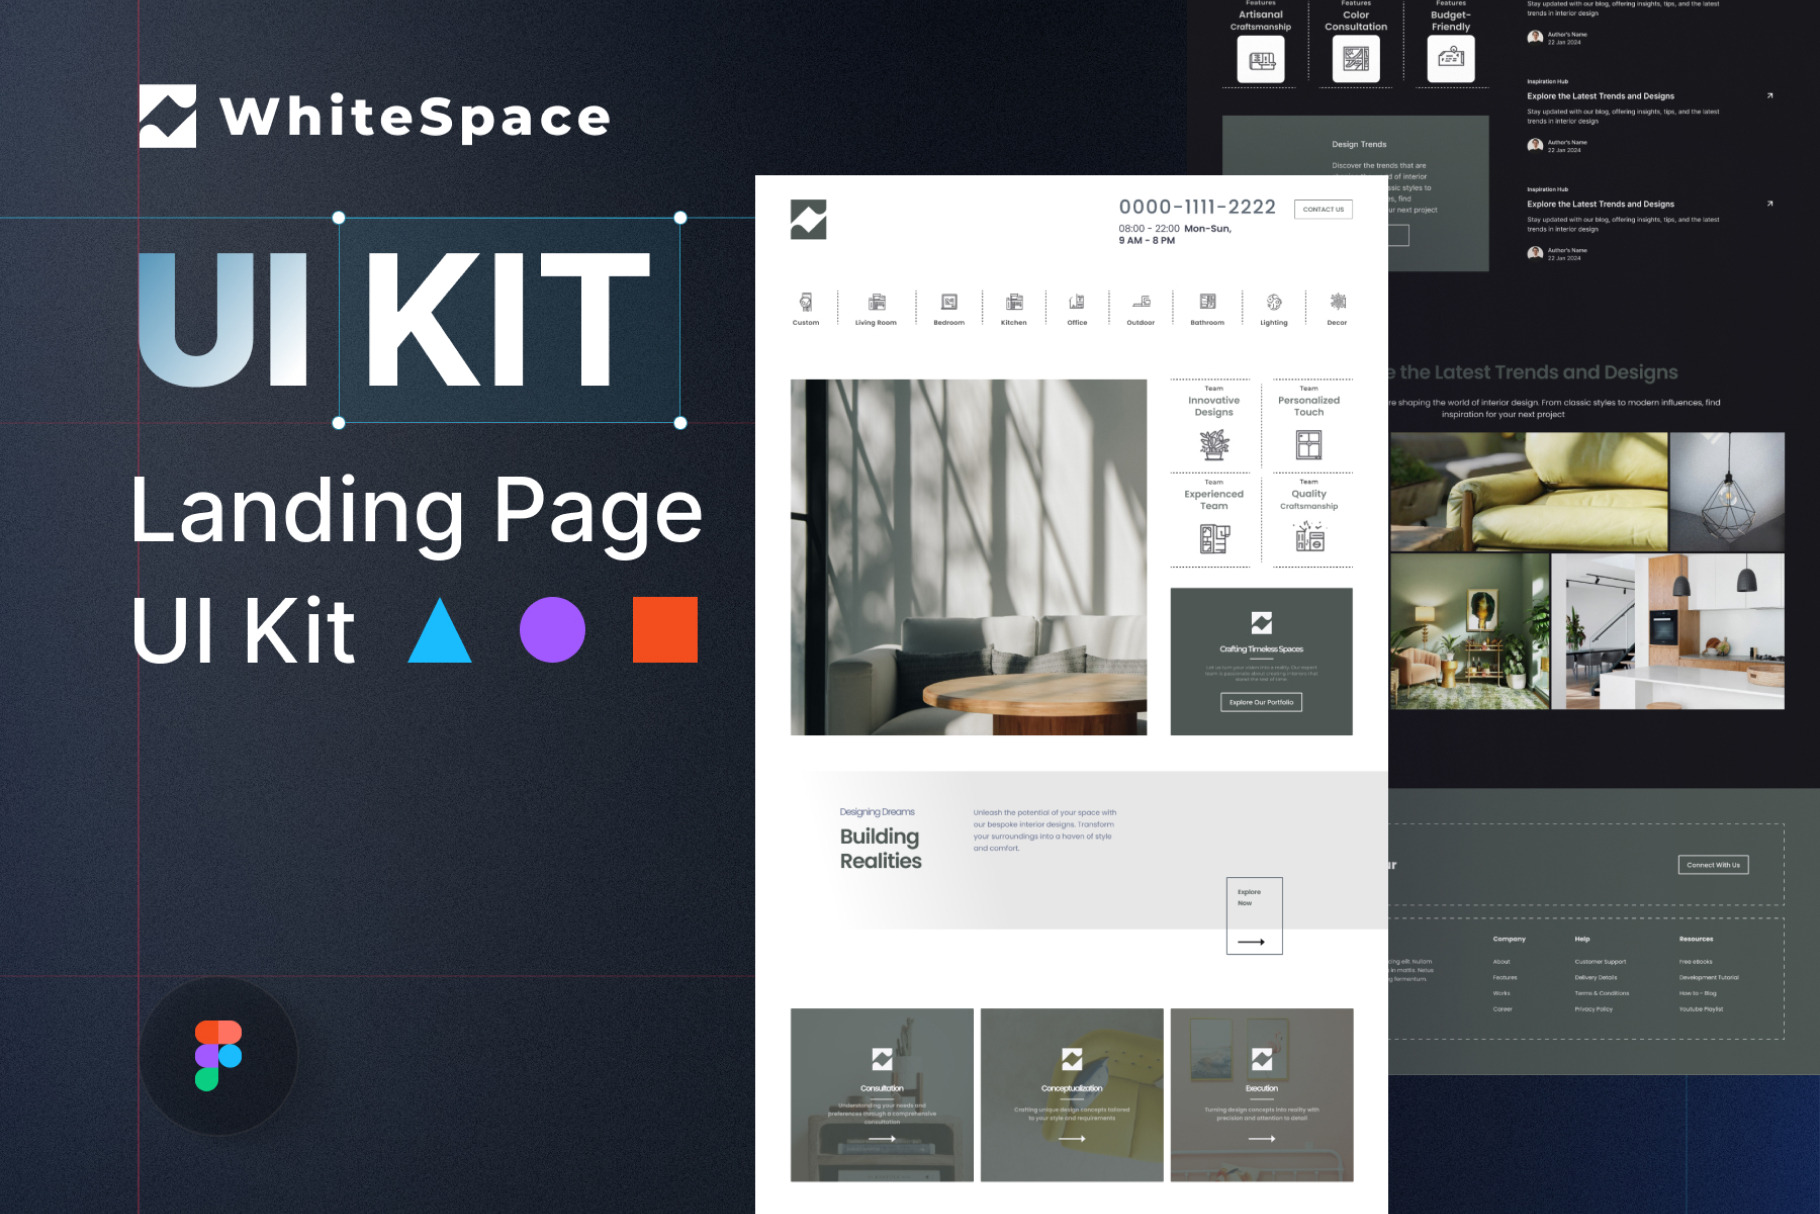The height and width of the screenshot is (1214, 1820).
Task: Open the Bedroom category icon
Action: 948,303
